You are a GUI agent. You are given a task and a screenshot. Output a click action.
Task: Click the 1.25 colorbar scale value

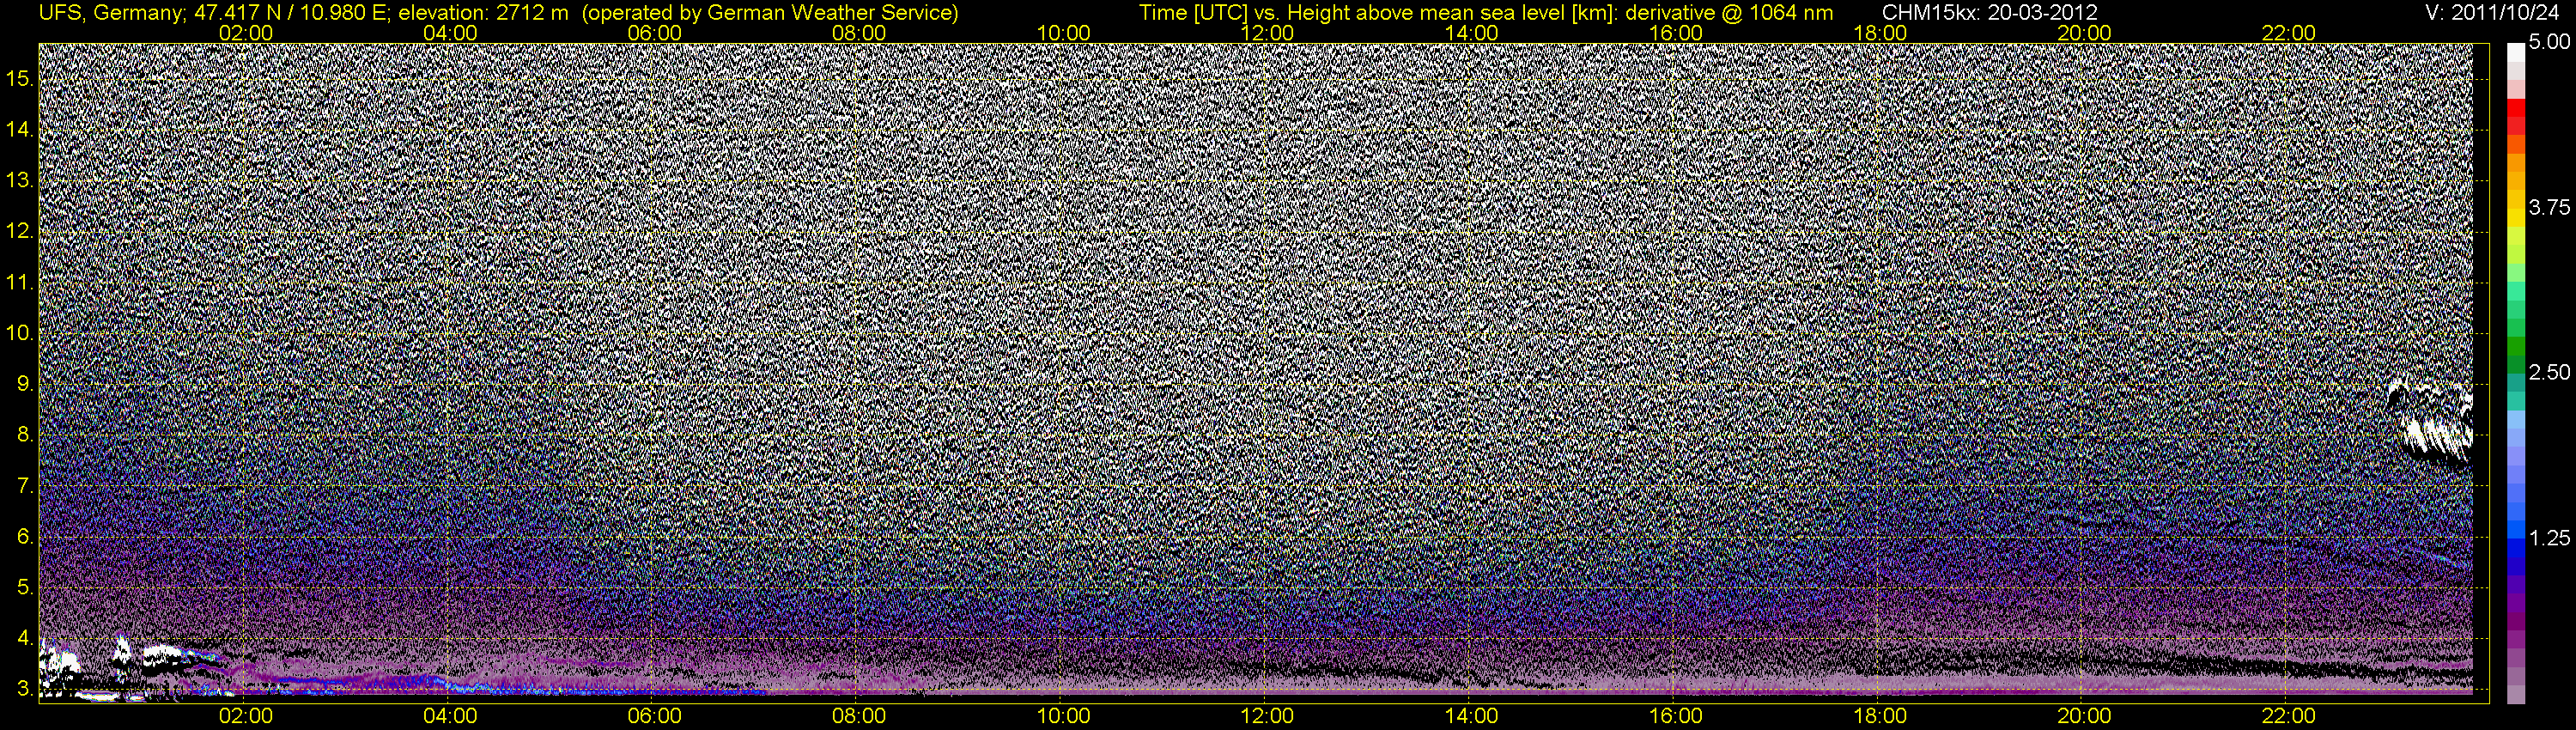(x=2549, y=538)
